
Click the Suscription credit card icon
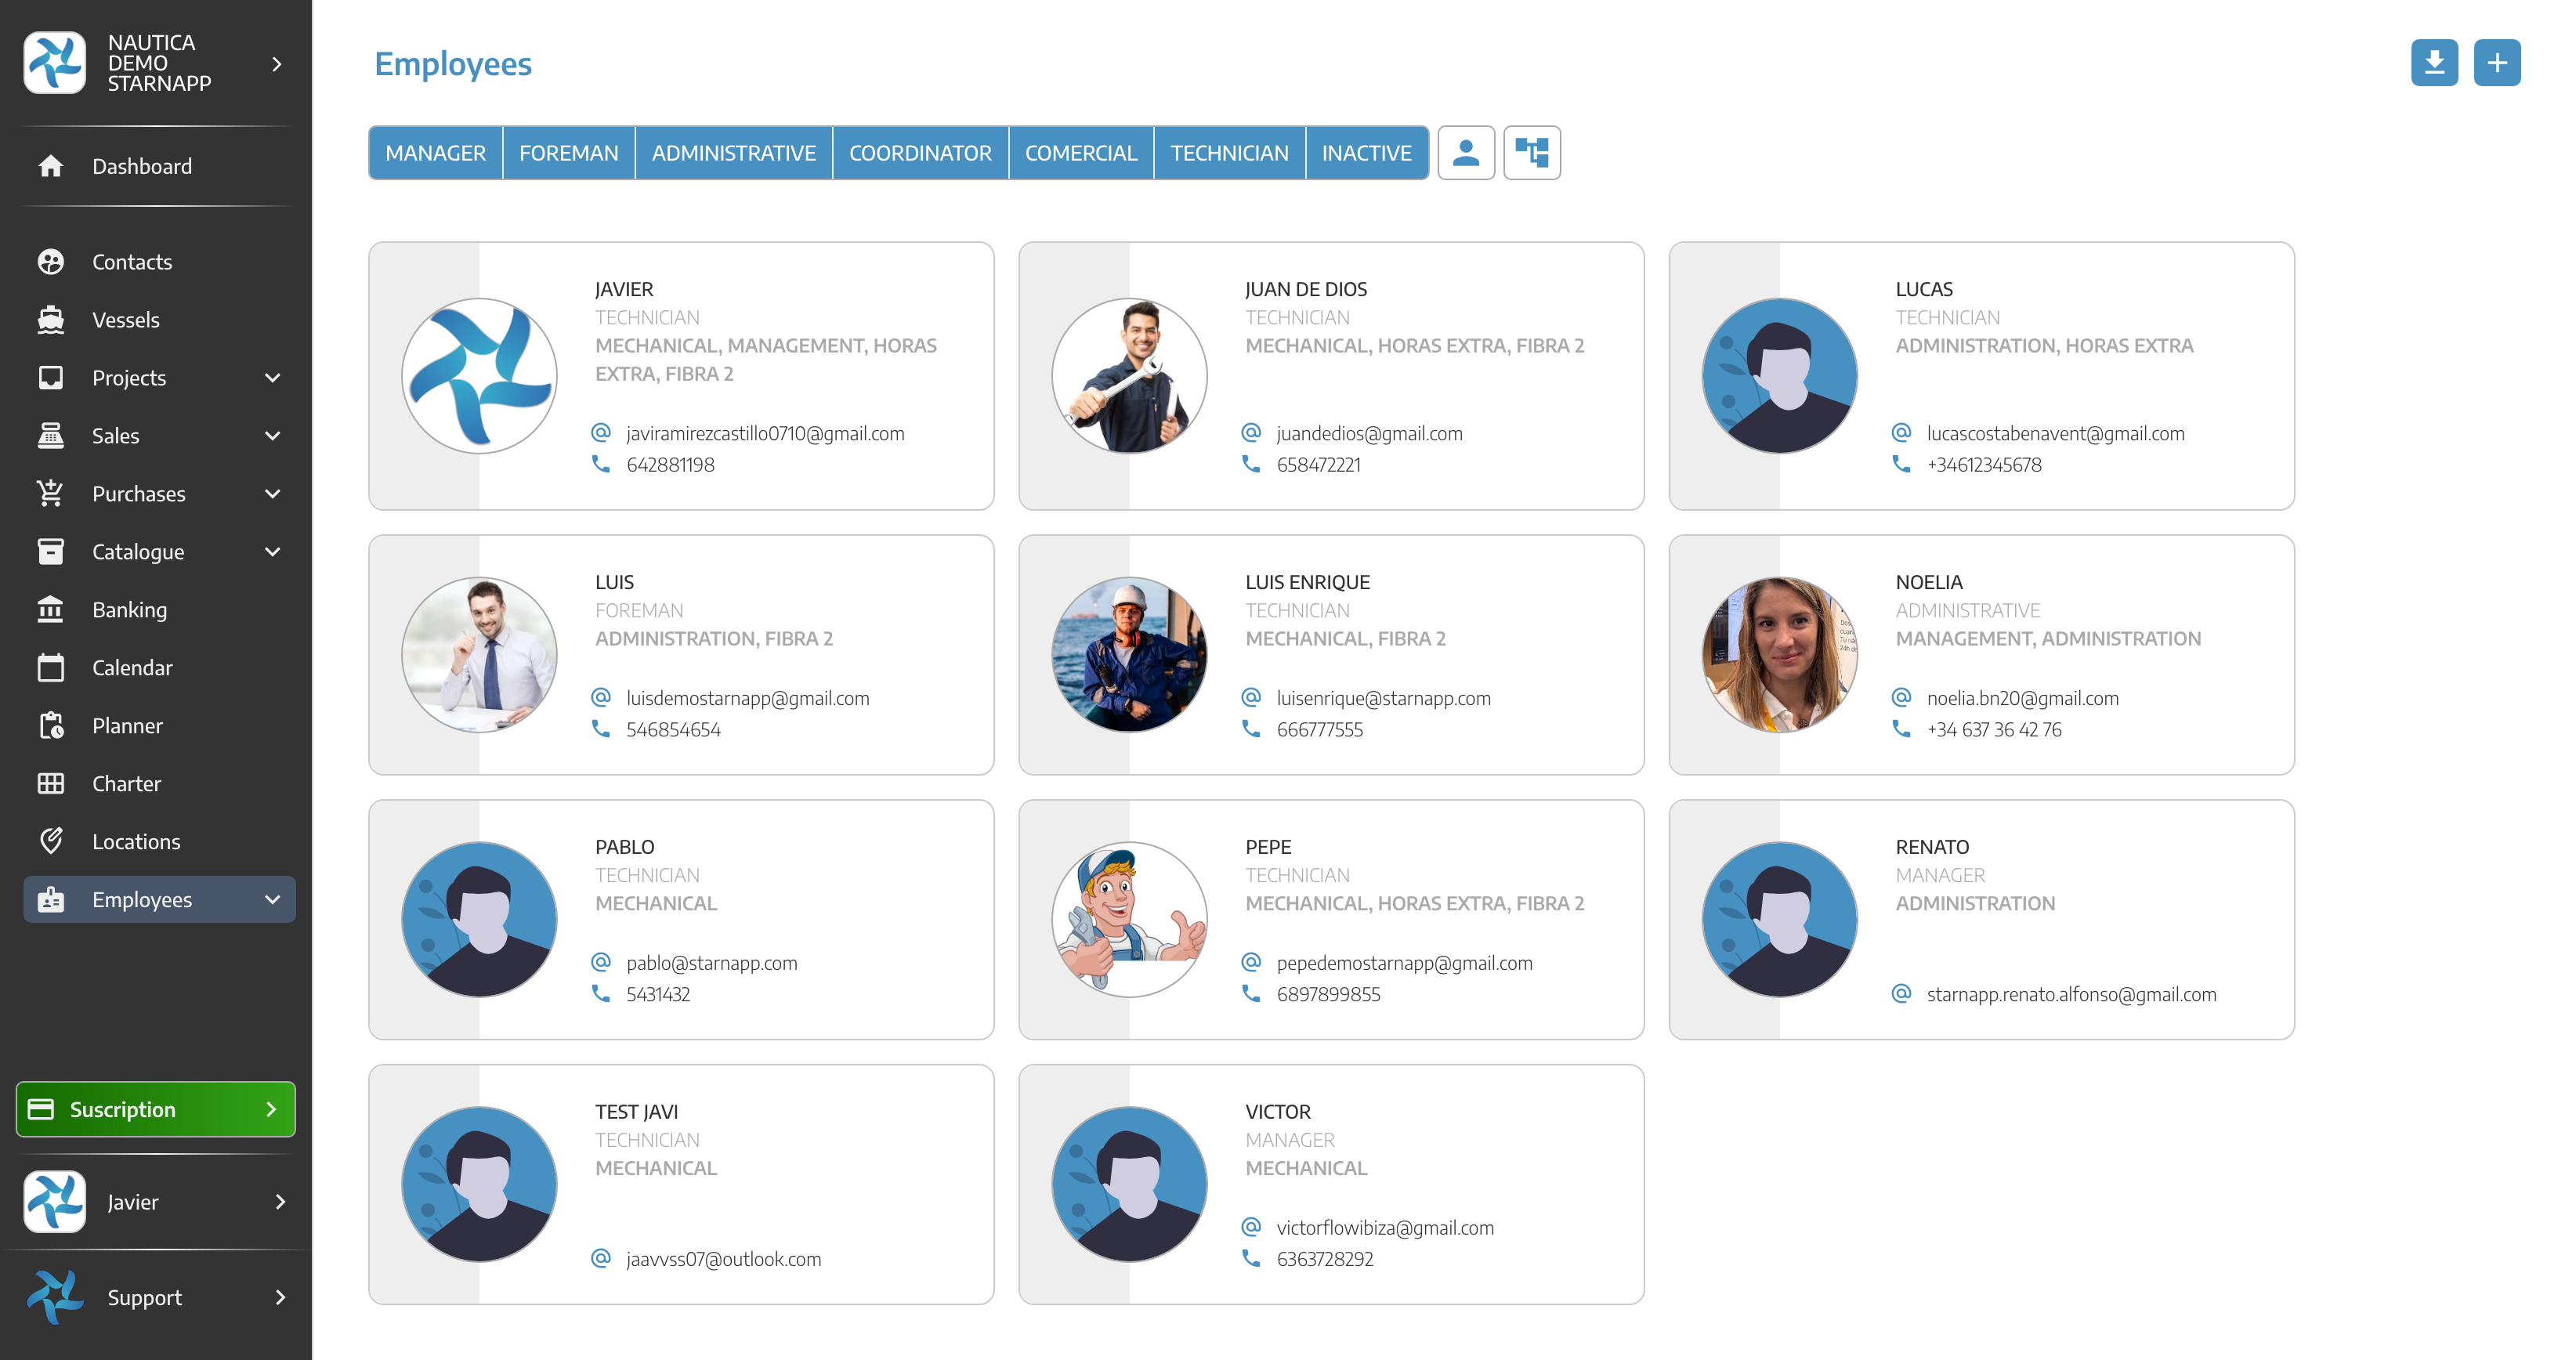41,1109
